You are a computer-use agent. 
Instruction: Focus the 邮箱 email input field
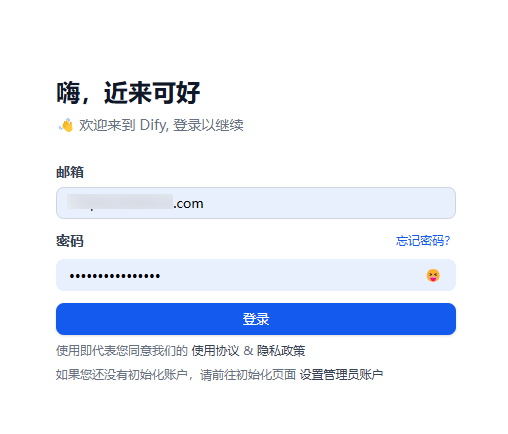coord(256,203)
